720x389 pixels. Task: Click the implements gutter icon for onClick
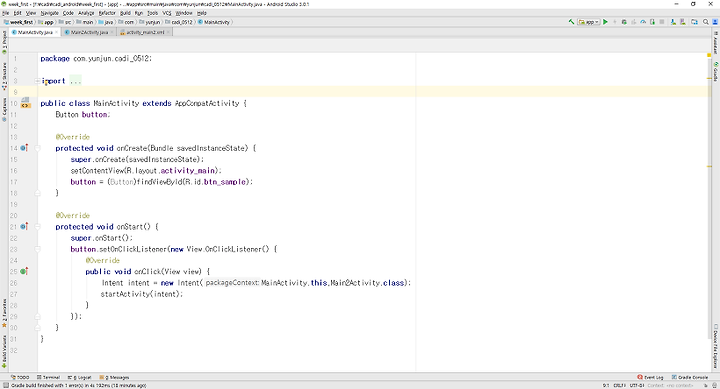click(24, 271)
